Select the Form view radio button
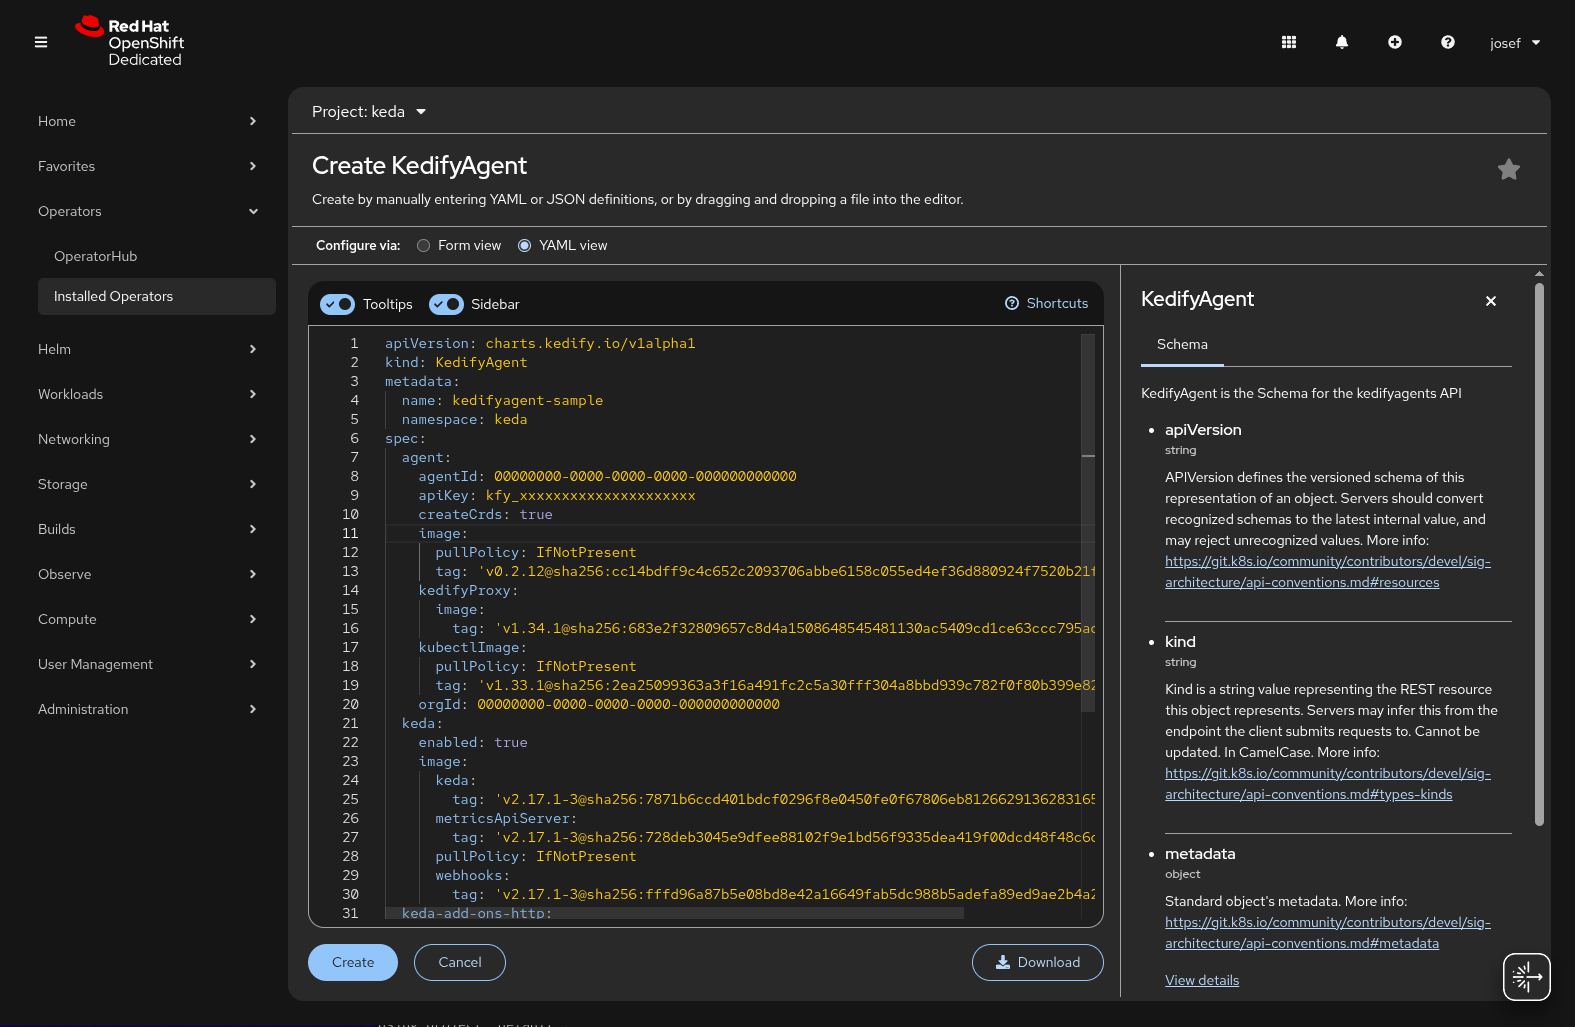This screenshot has width=1575, height=1027. tap(424, 246)
